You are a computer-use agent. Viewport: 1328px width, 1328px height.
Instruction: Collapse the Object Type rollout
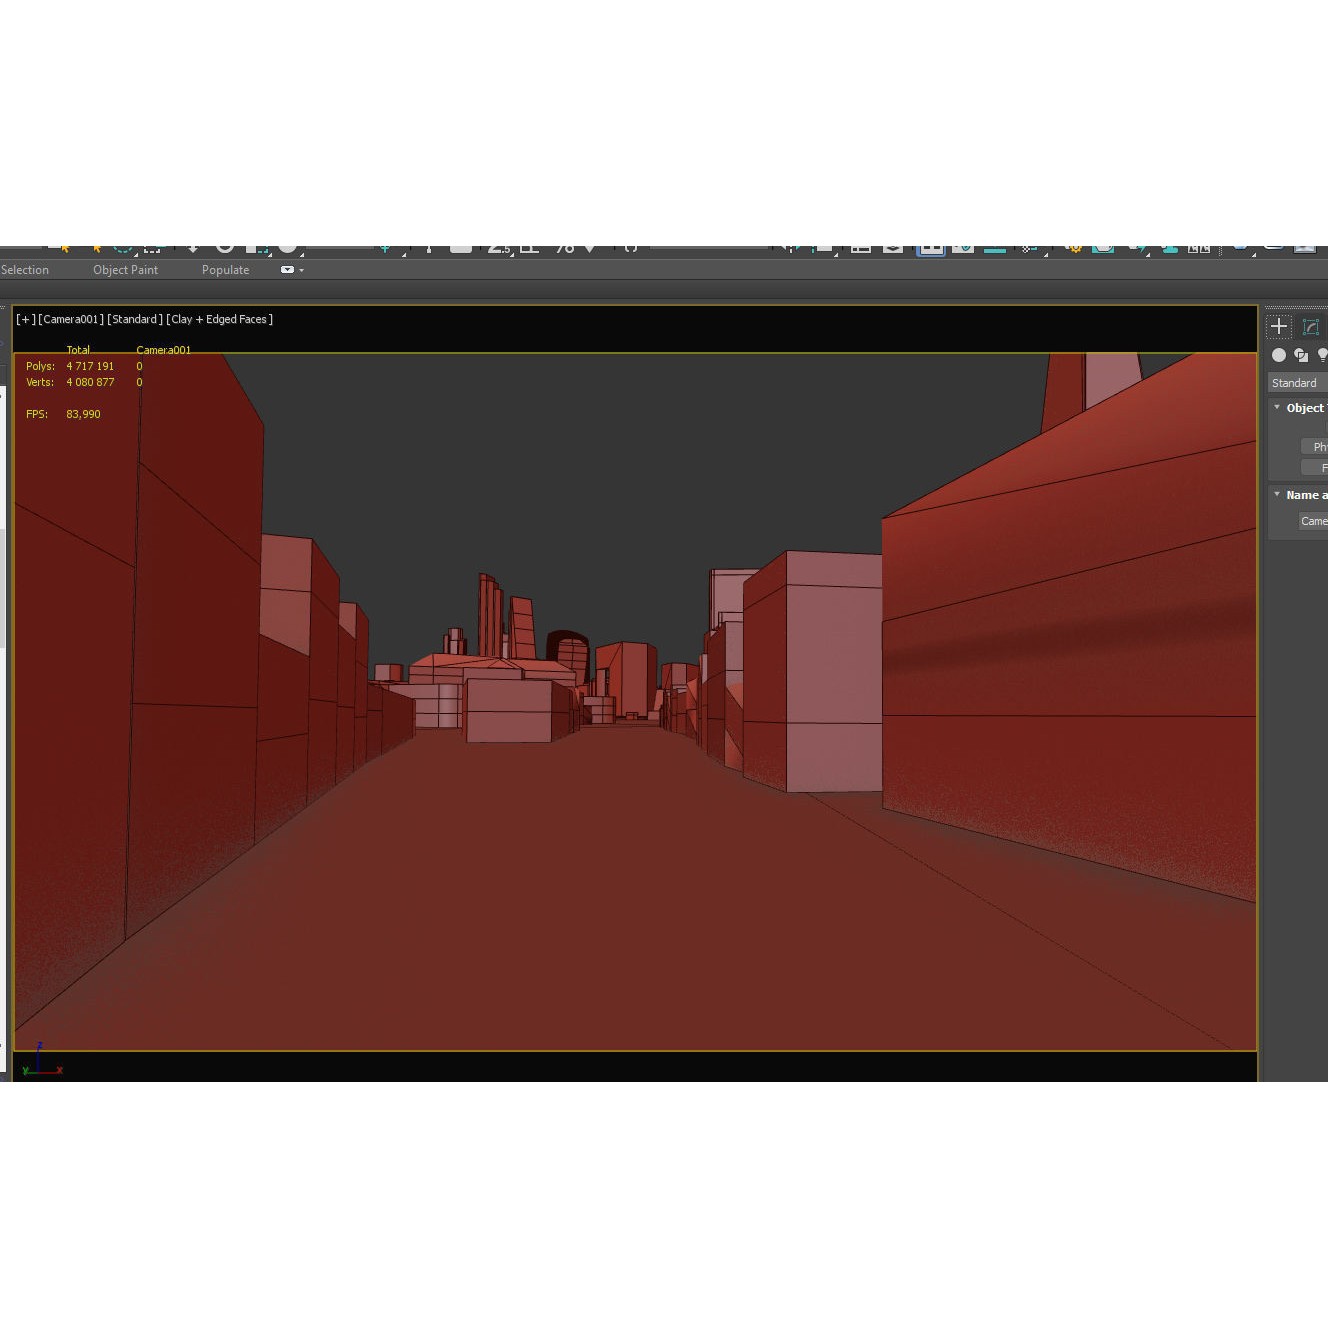(x=1277, y=407)
